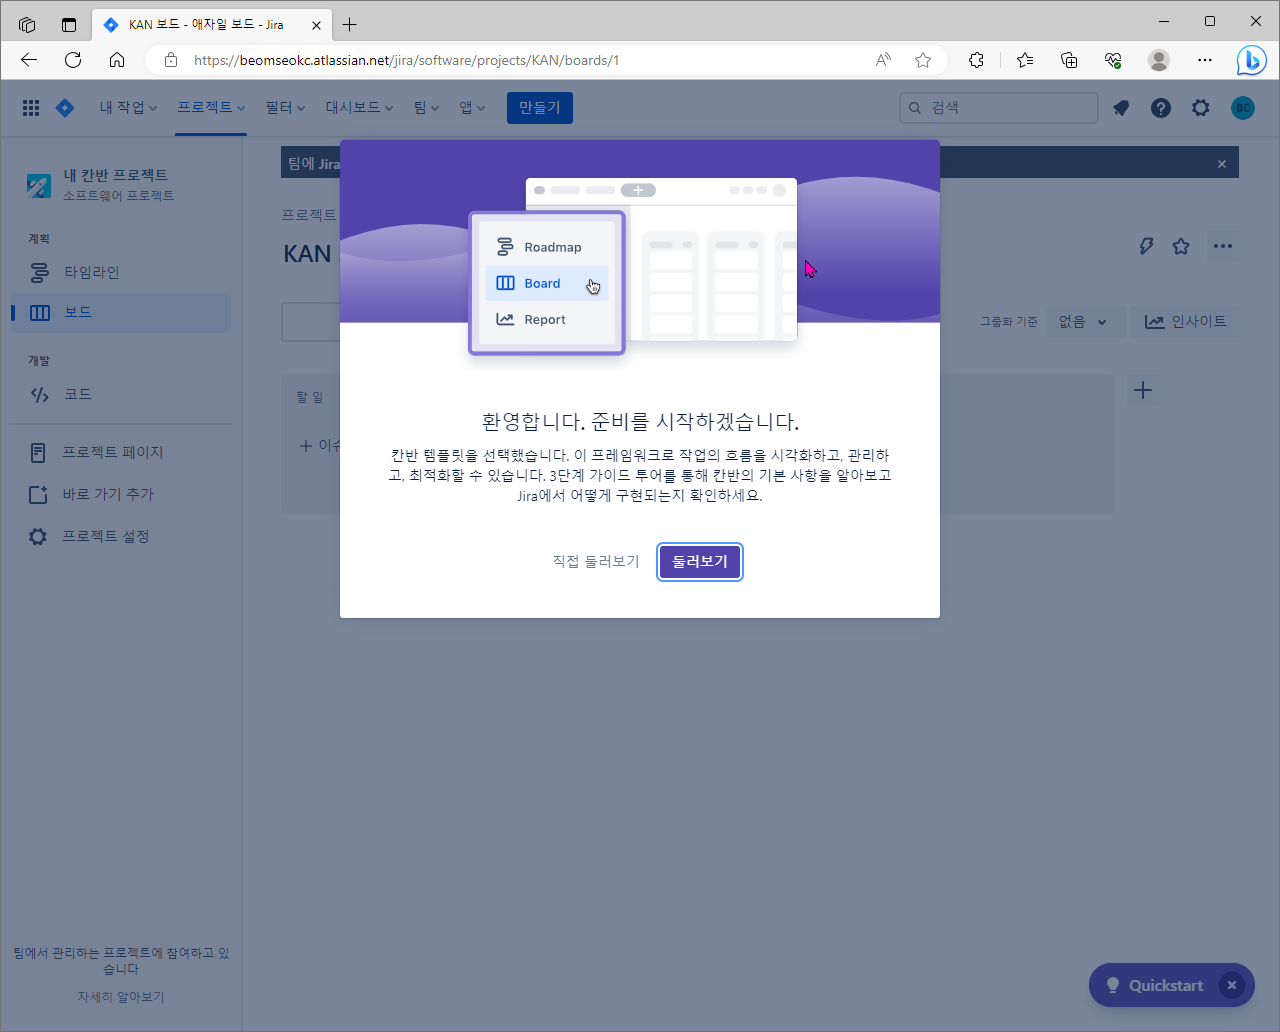
Task: Click the 만들기 create button
Action: [x=540, y=108]
